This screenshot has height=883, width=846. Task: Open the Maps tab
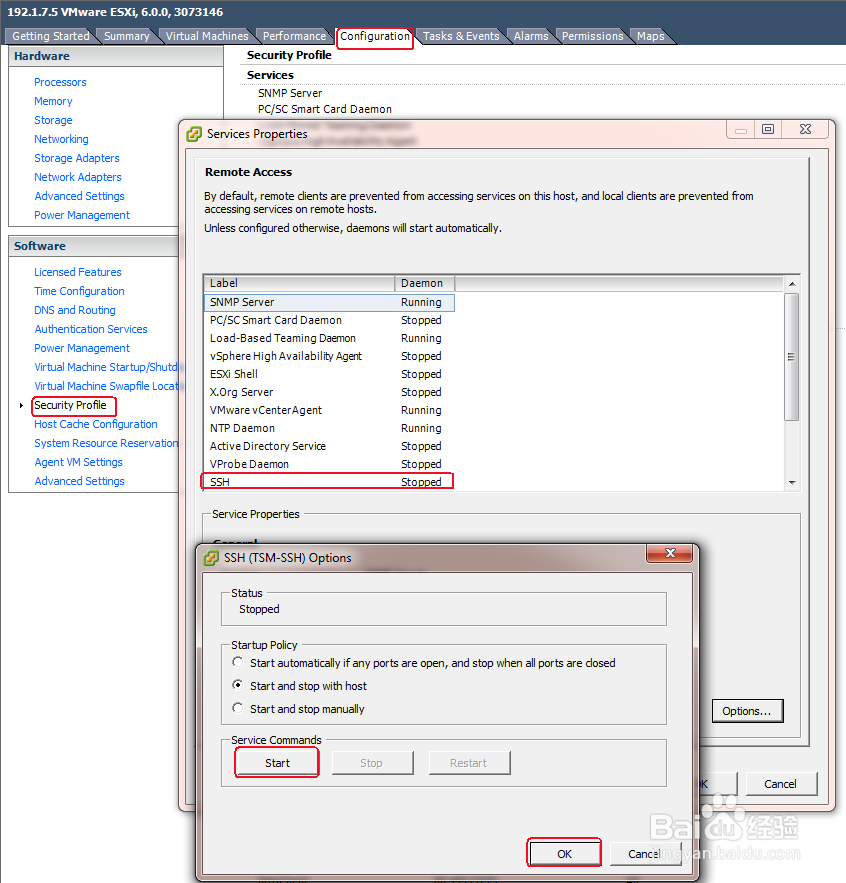(651, 36)
